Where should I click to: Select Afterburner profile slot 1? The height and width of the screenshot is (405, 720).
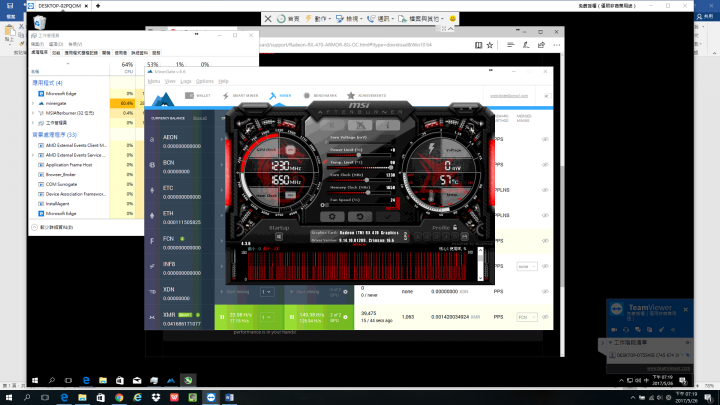(418, 236)
